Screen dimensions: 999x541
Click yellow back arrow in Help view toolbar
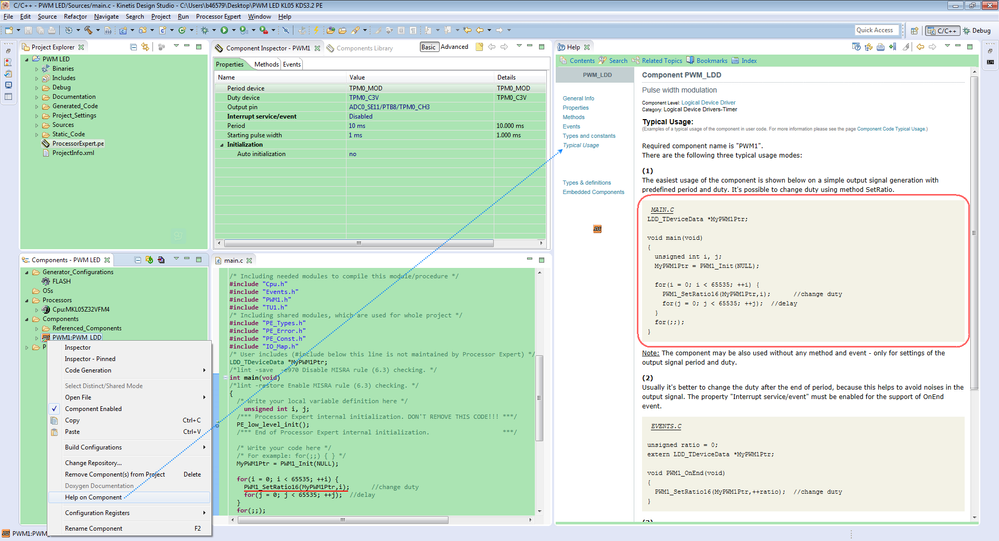(x=920, y=47)
